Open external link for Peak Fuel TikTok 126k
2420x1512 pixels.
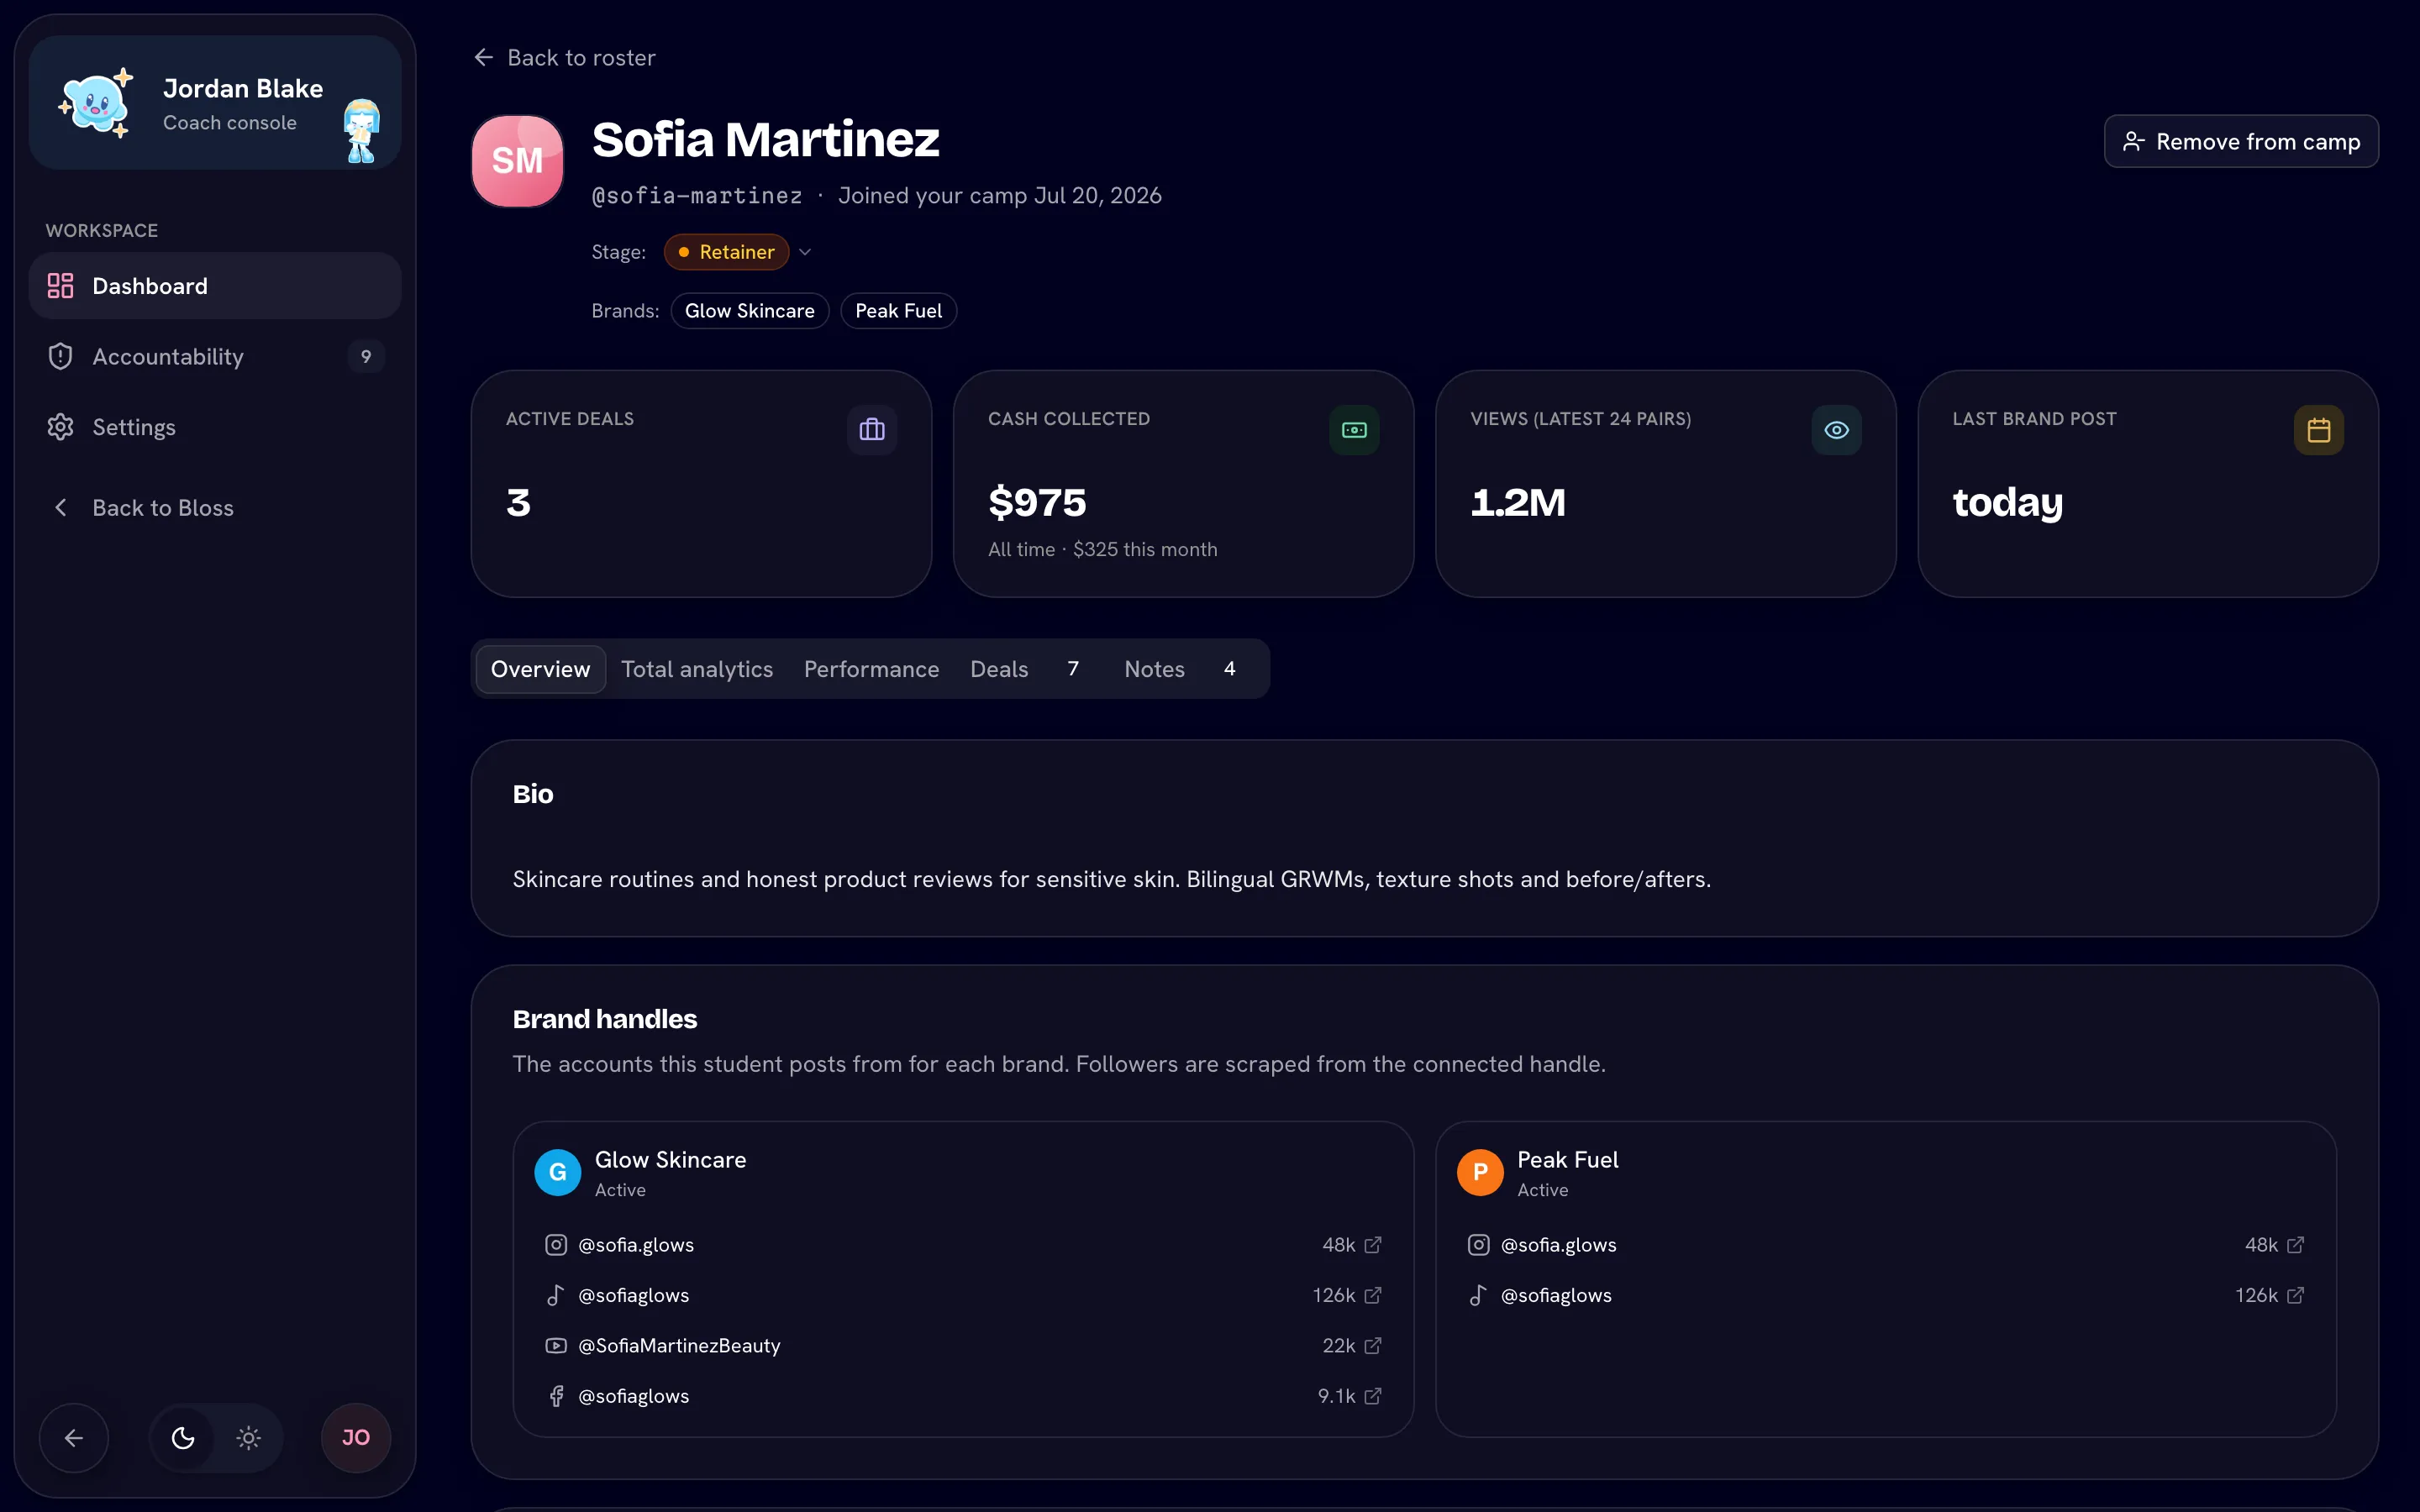[x=2295, y=1295]
